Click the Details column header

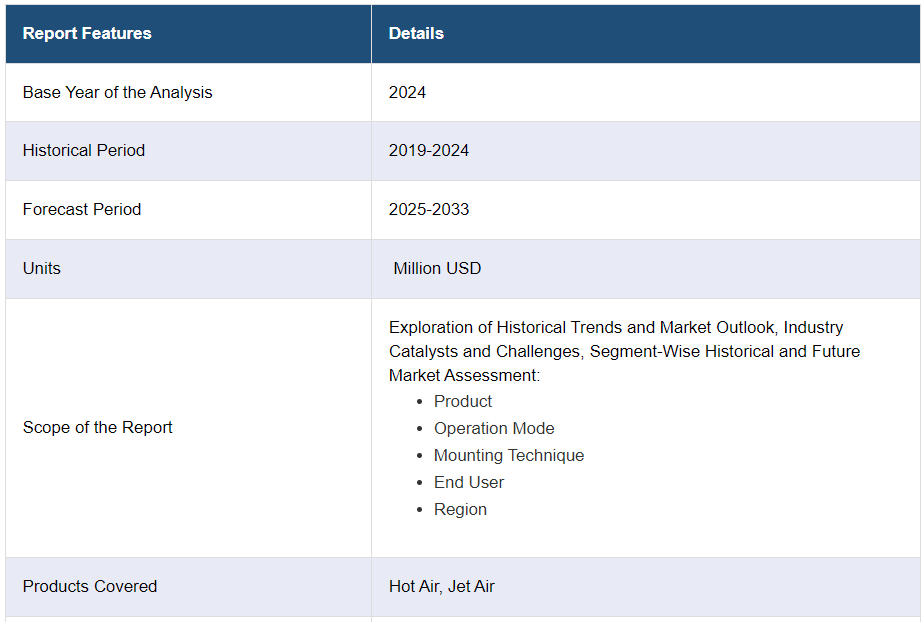pyautogui.click(x=416, y=33)
